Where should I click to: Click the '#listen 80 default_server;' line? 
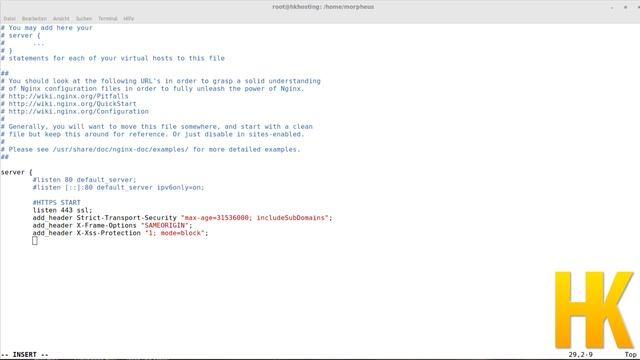point(84,180)
